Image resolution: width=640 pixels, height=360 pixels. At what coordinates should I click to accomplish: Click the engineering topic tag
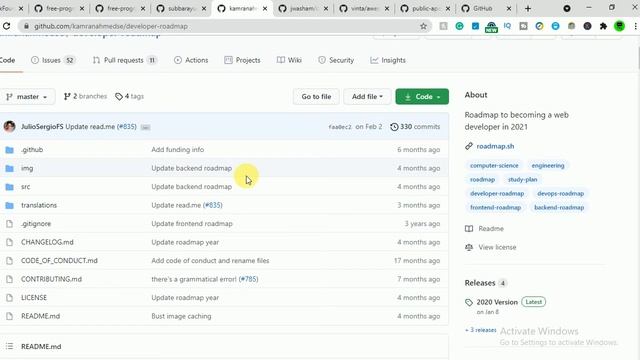click(548, 166)
